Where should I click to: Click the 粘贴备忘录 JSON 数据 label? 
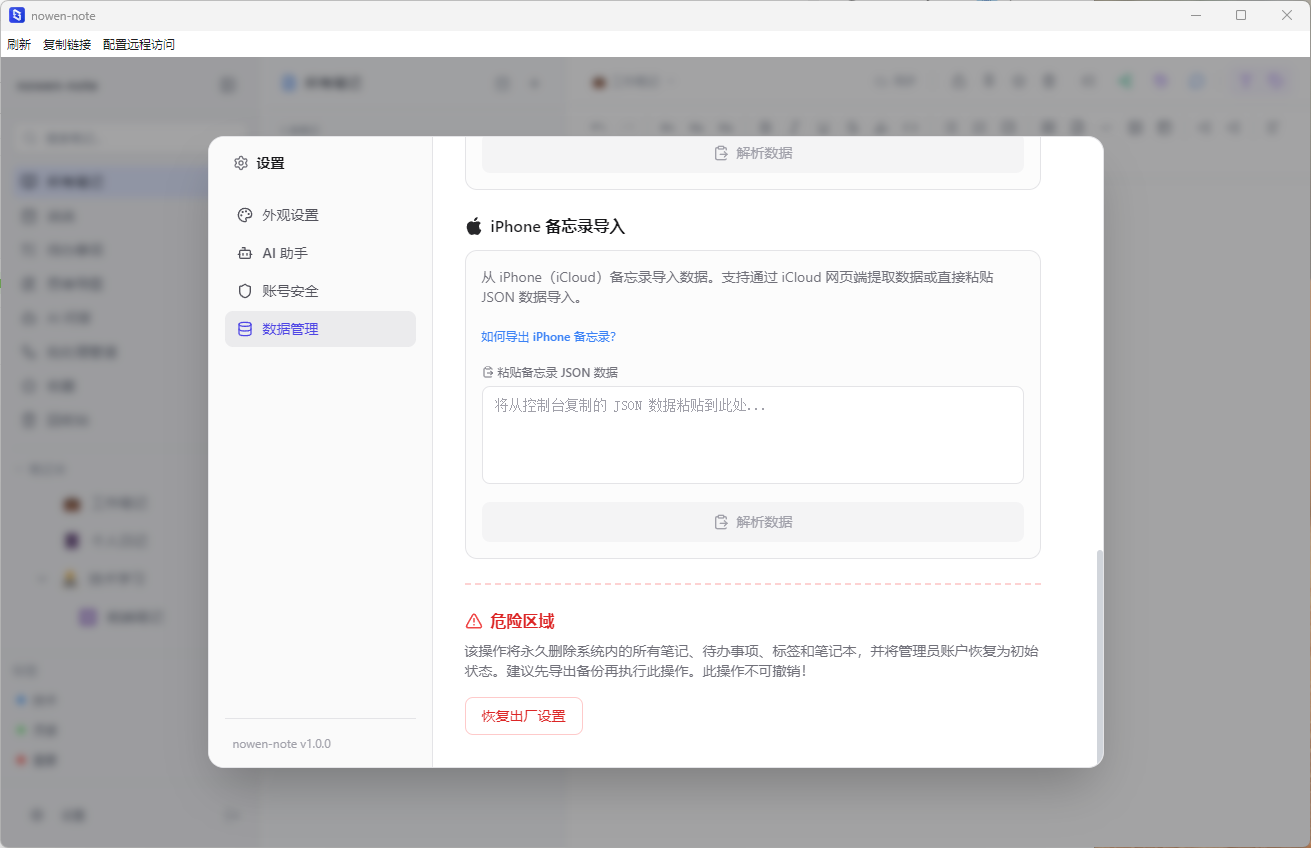(x=557, y=372)
